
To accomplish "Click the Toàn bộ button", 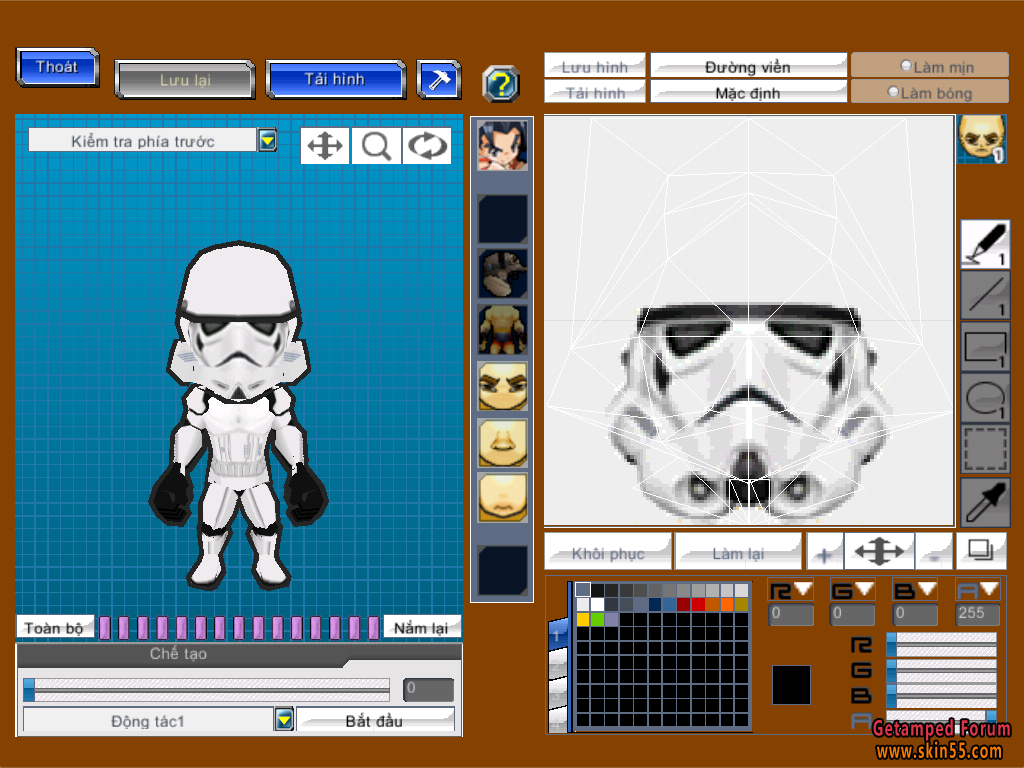I will click(54, 627).
